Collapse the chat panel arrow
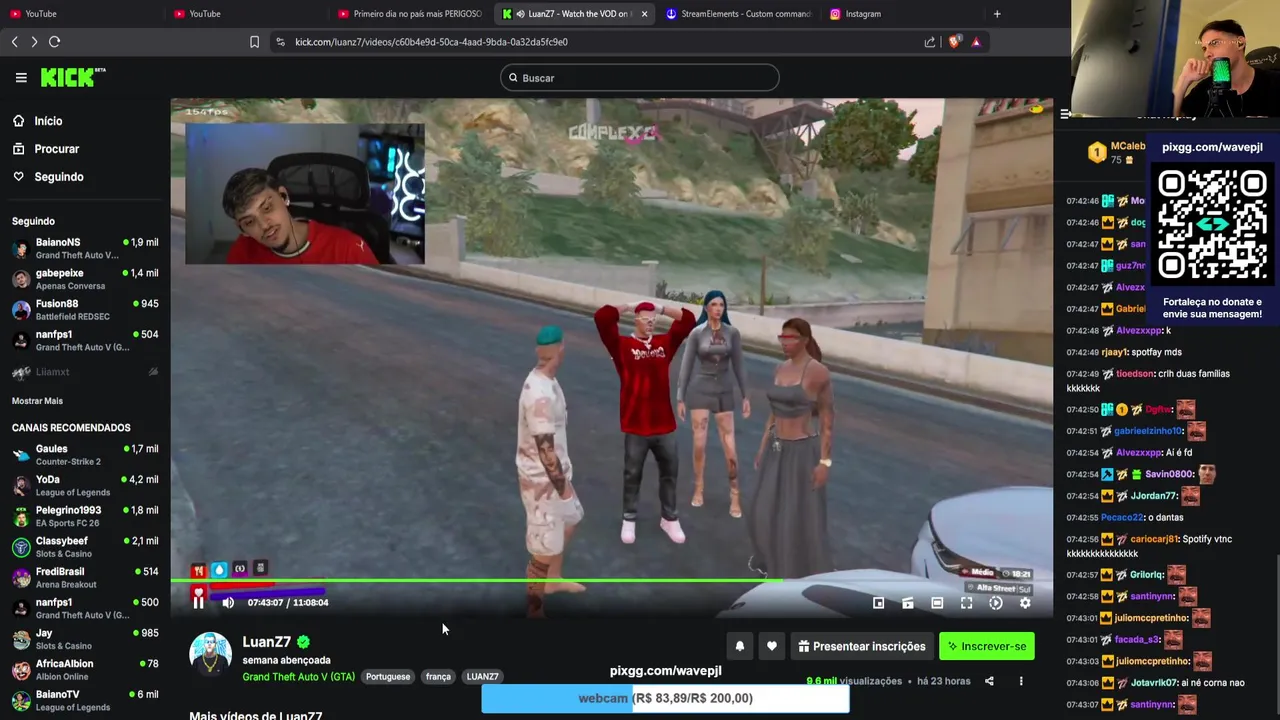 [x=1065, y=114]
